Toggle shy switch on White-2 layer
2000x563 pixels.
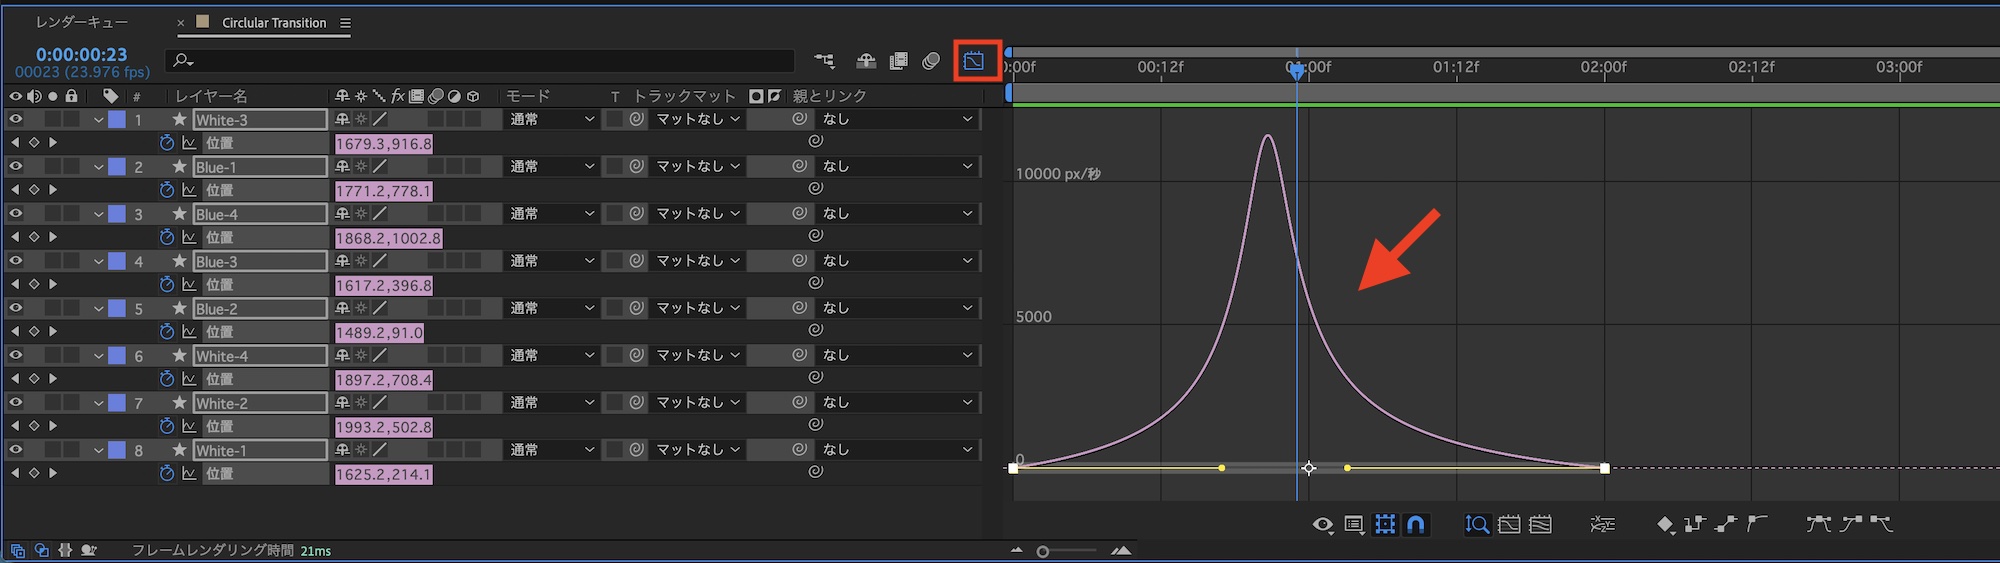coord(342,403)
